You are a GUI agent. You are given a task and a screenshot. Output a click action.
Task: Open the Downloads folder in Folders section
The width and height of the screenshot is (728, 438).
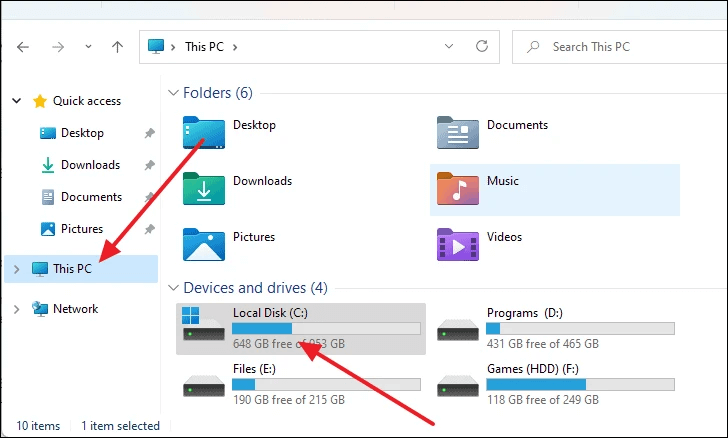coord(204,188)
